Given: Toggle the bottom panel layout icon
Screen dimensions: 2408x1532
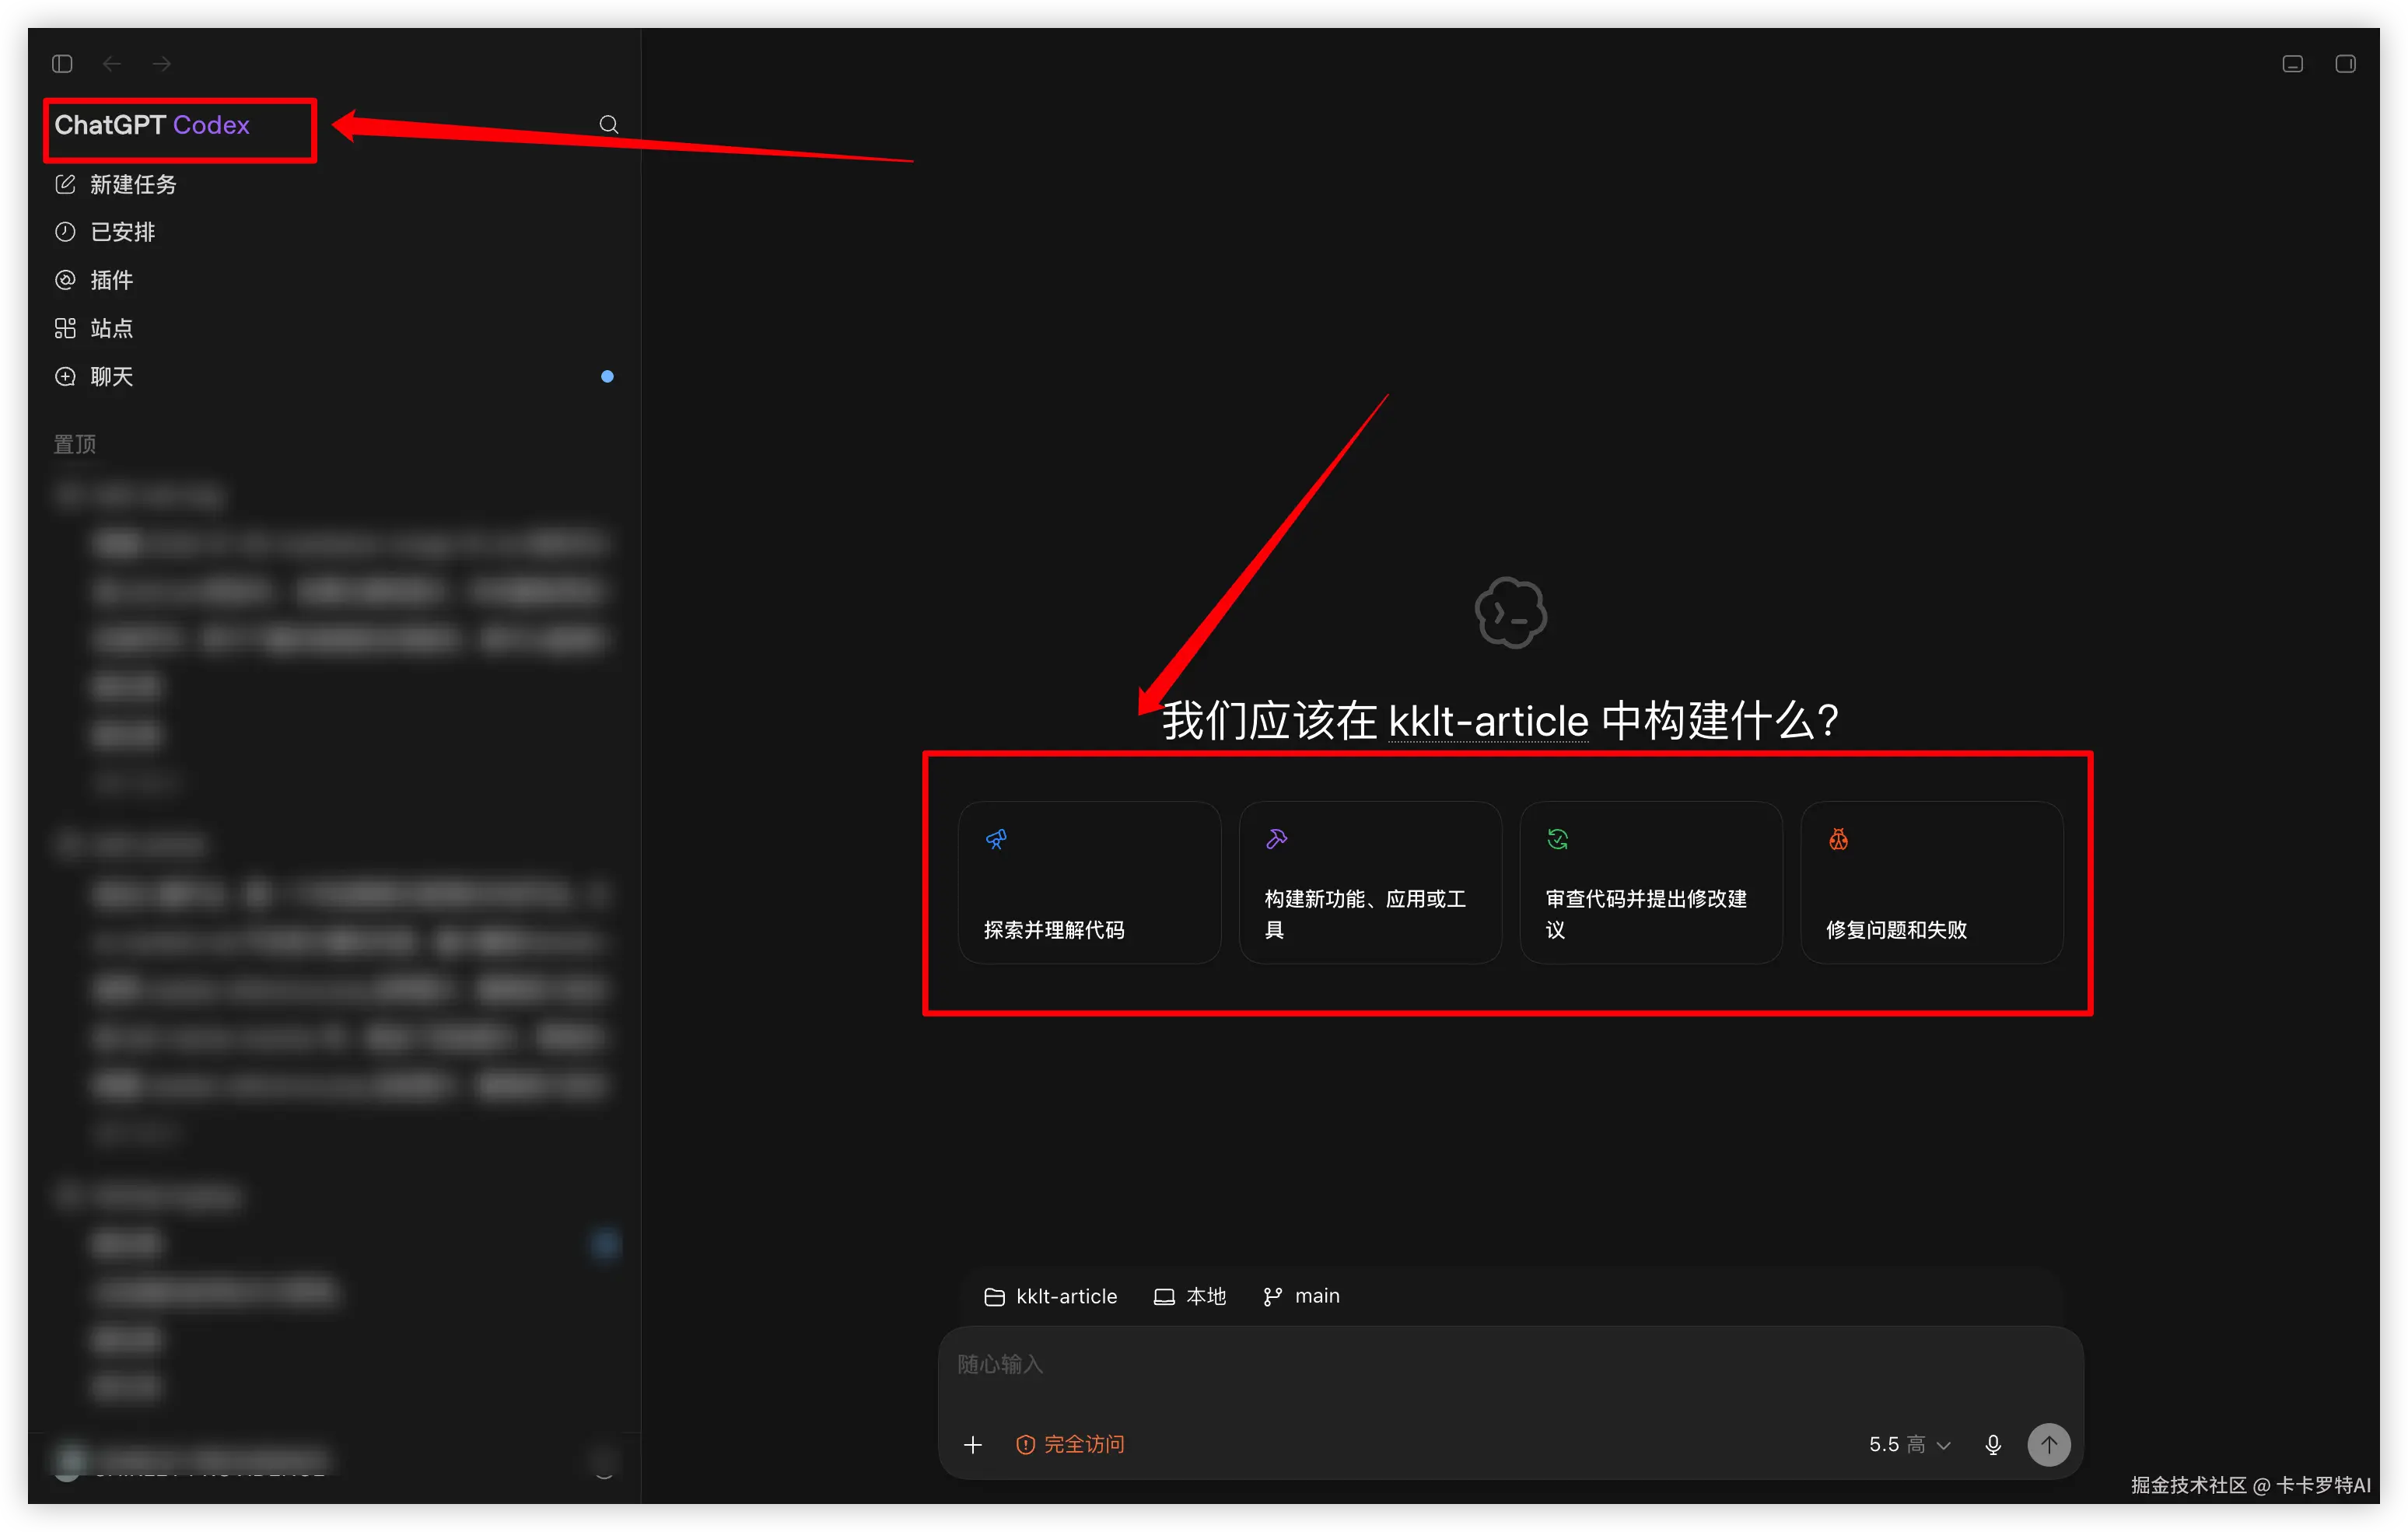Looking at the screenshot, I should point(2293,64).
